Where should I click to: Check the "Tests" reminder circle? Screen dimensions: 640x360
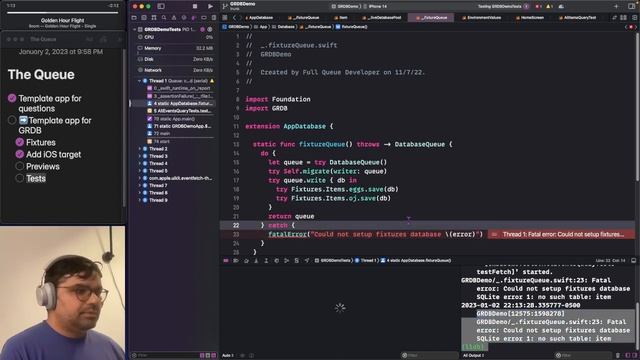pyautogui.click(x=20, y=178)
